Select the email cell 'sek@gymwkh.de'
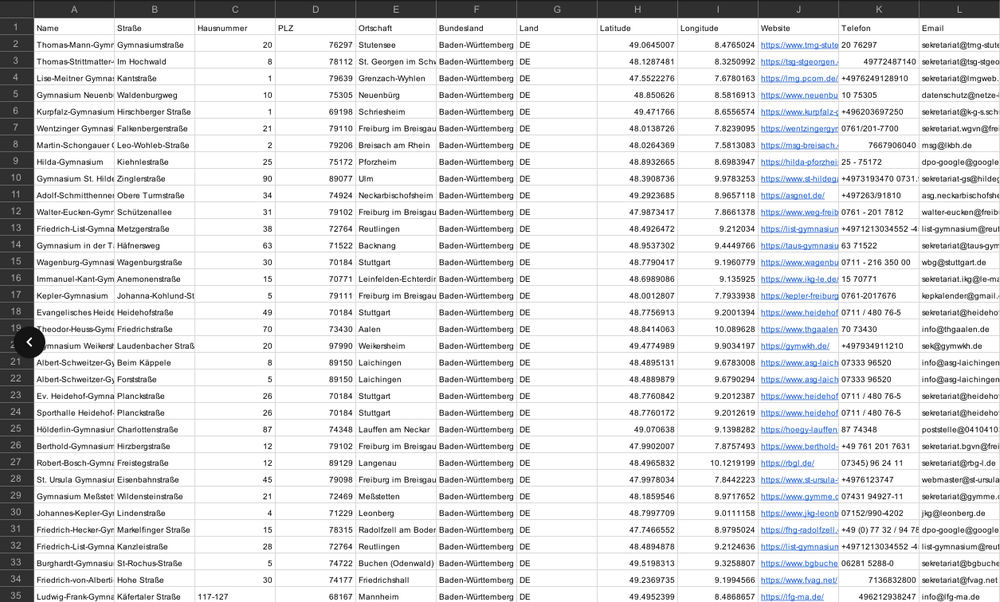1000x602 pixels. click(x=959, y=346)
